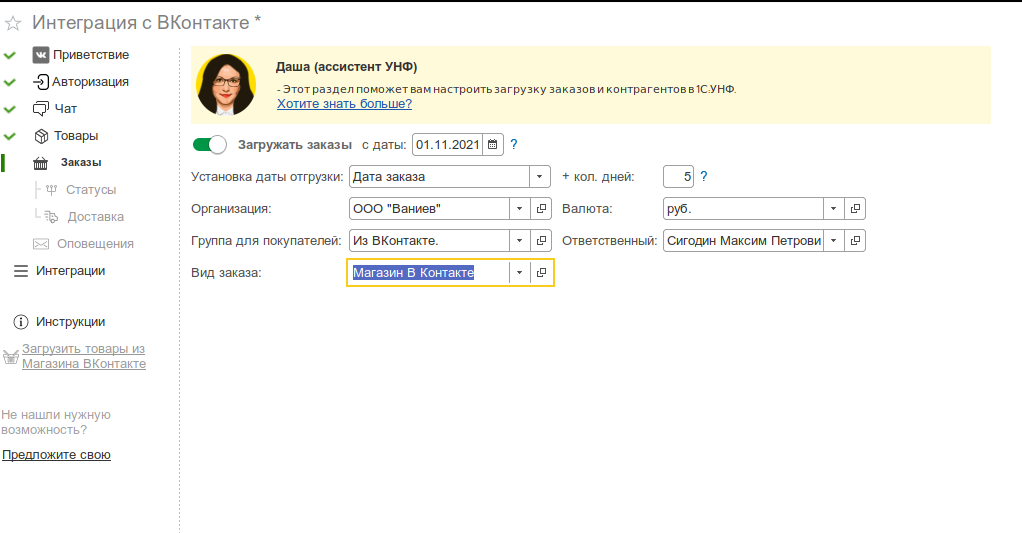Click the login icon next to Авторизация
This screenshot has height=533, width=1022.
click(41, 81)
